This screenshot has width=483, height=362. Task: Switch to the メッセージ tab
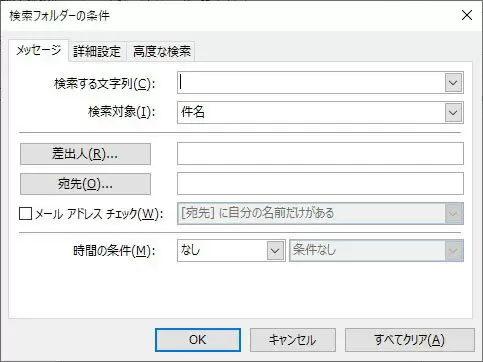(39, 51)
